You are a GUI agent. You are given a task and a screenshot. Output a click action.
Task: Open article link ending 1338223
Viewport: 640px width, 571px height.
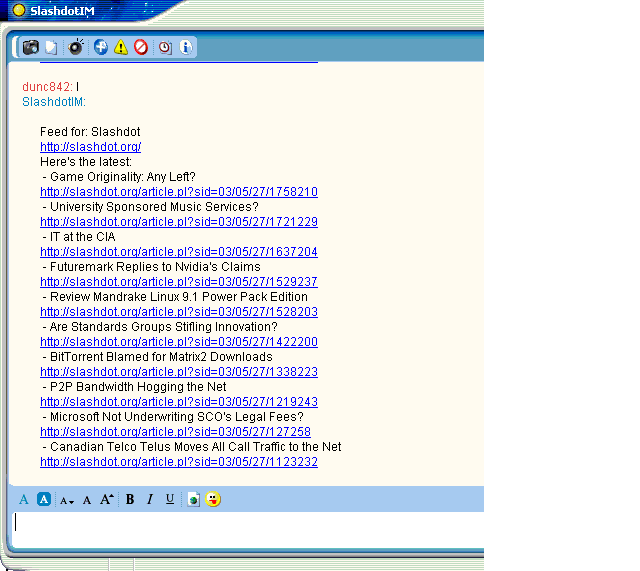tap(179, 372)
